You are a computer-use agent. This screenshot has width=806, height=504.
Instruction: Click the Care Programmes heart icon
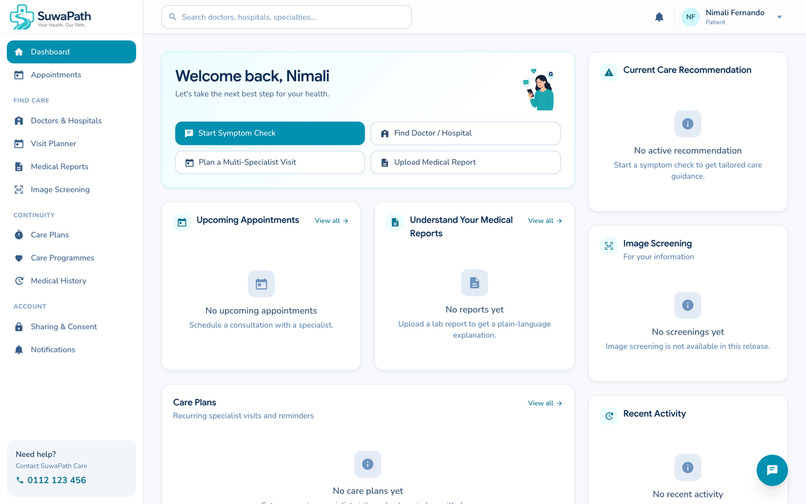click(19, 258)
